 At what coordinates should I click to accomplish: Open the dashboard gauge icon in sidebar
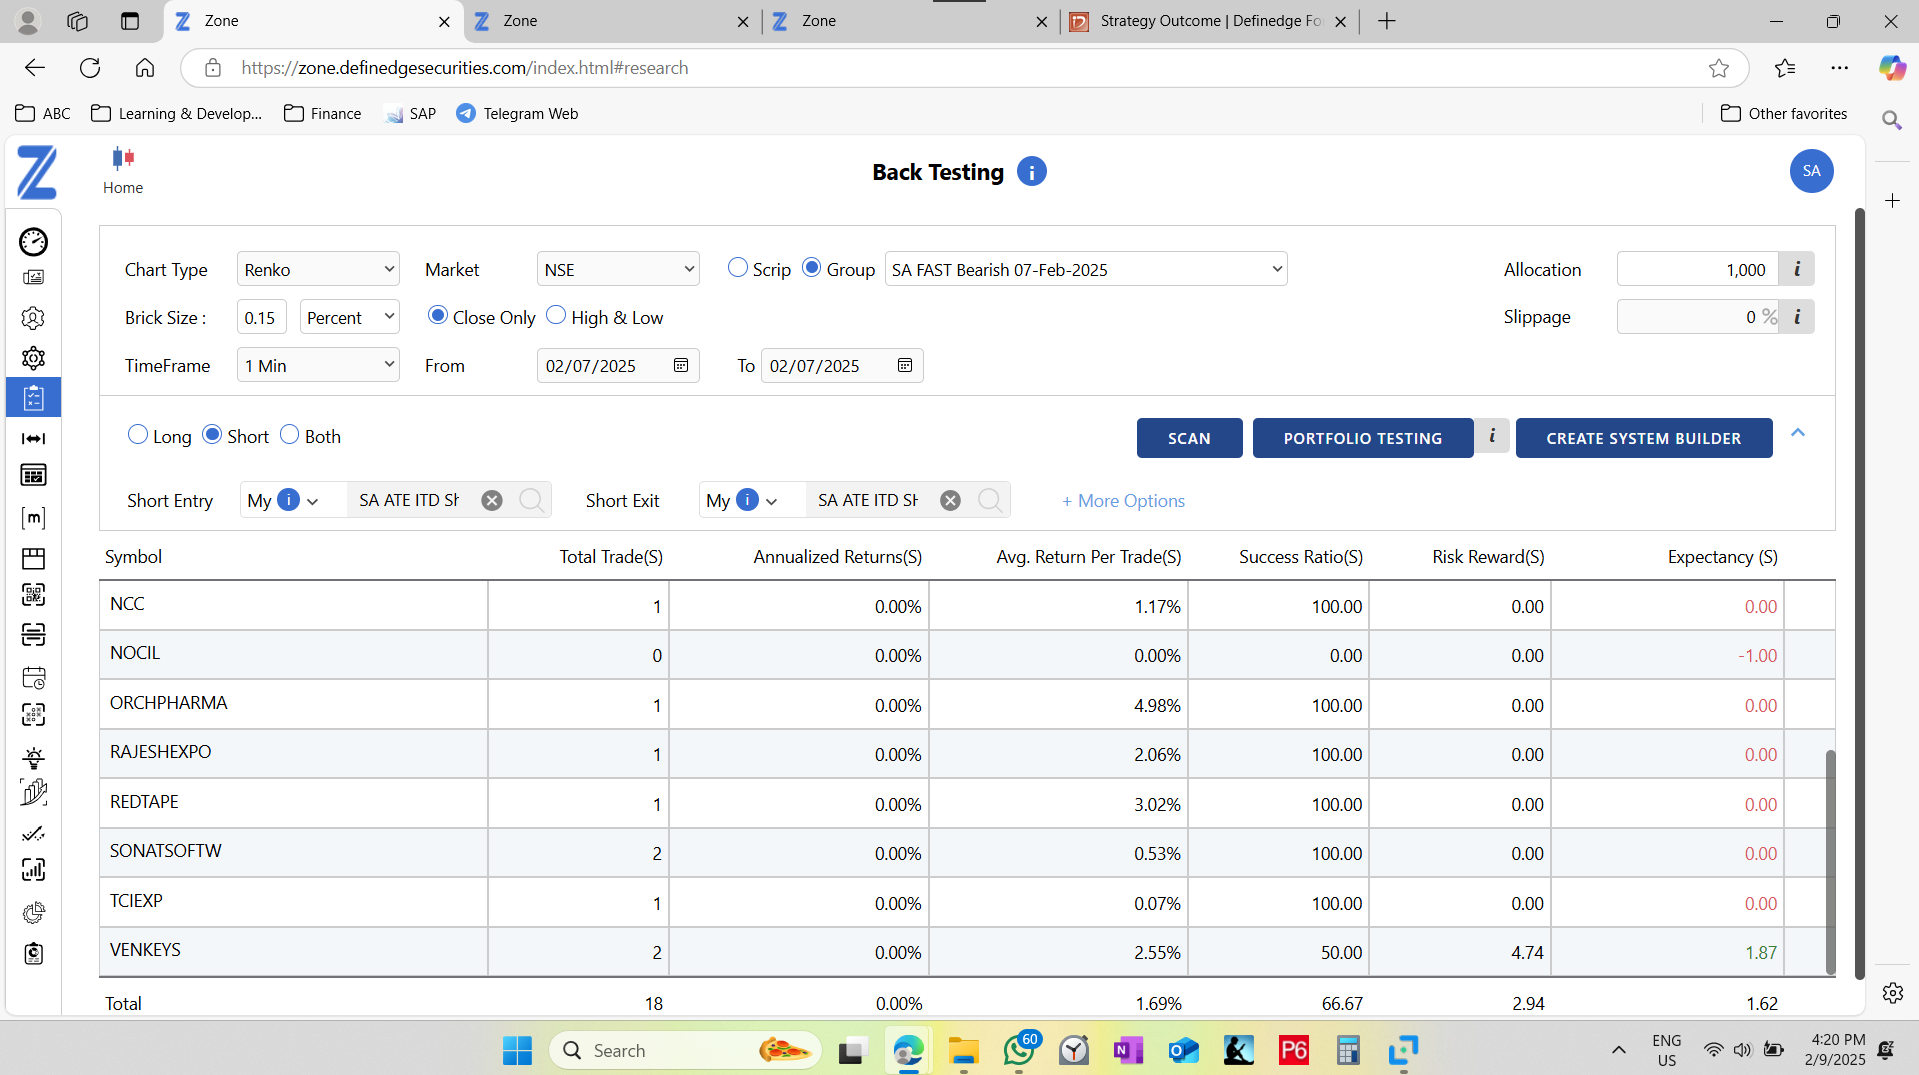click(33, 241)
